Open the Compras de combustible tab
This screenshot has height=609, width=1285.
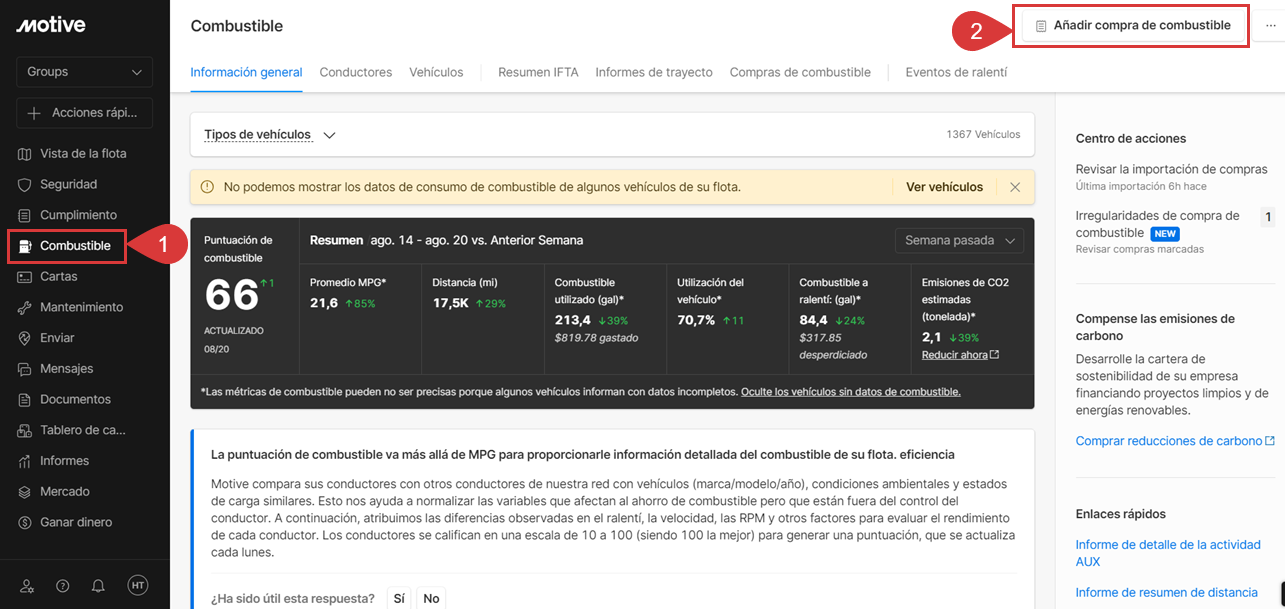click(x=800, y=72)
